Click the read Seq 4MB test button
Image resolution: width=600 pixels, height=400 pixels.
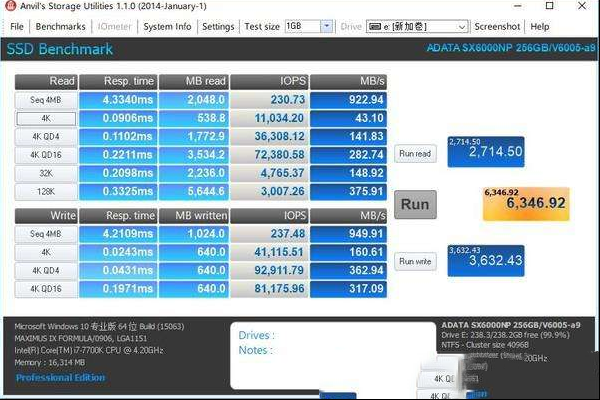click(46, 100)
